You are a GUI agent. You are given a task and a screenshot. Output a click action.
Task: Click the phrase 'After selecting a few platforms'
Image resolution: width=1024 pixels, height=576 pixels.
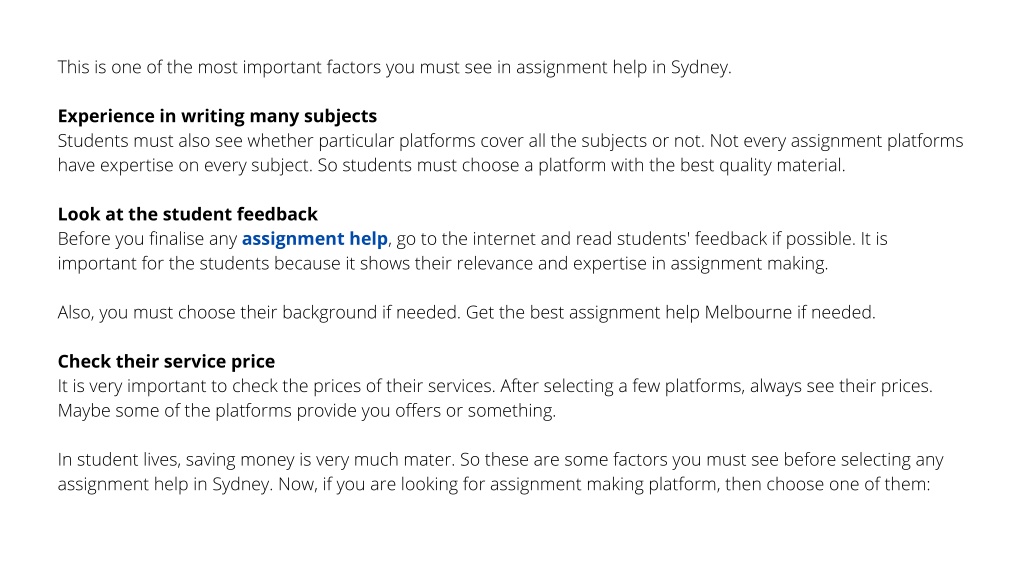pos(622,386)
